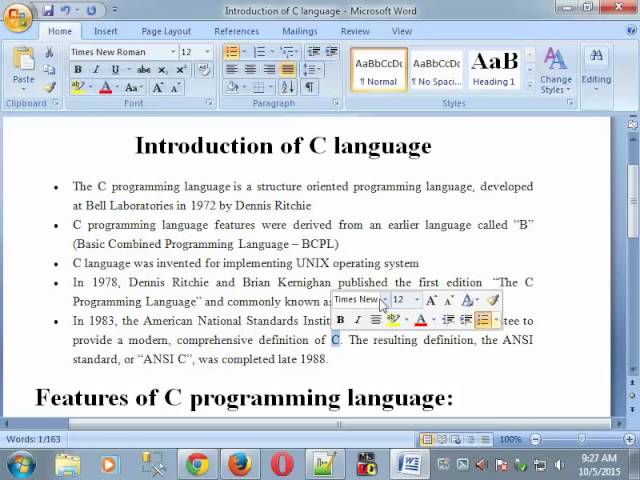Screen dimensions: 640x480
Task: Apply the Heading 1 style
Action: tap(494, 69)
